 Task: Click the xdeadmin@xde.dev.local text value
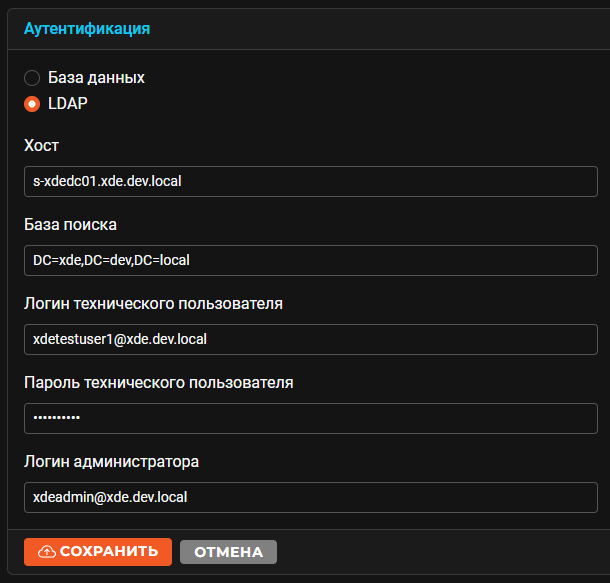(x=110, y=497)
